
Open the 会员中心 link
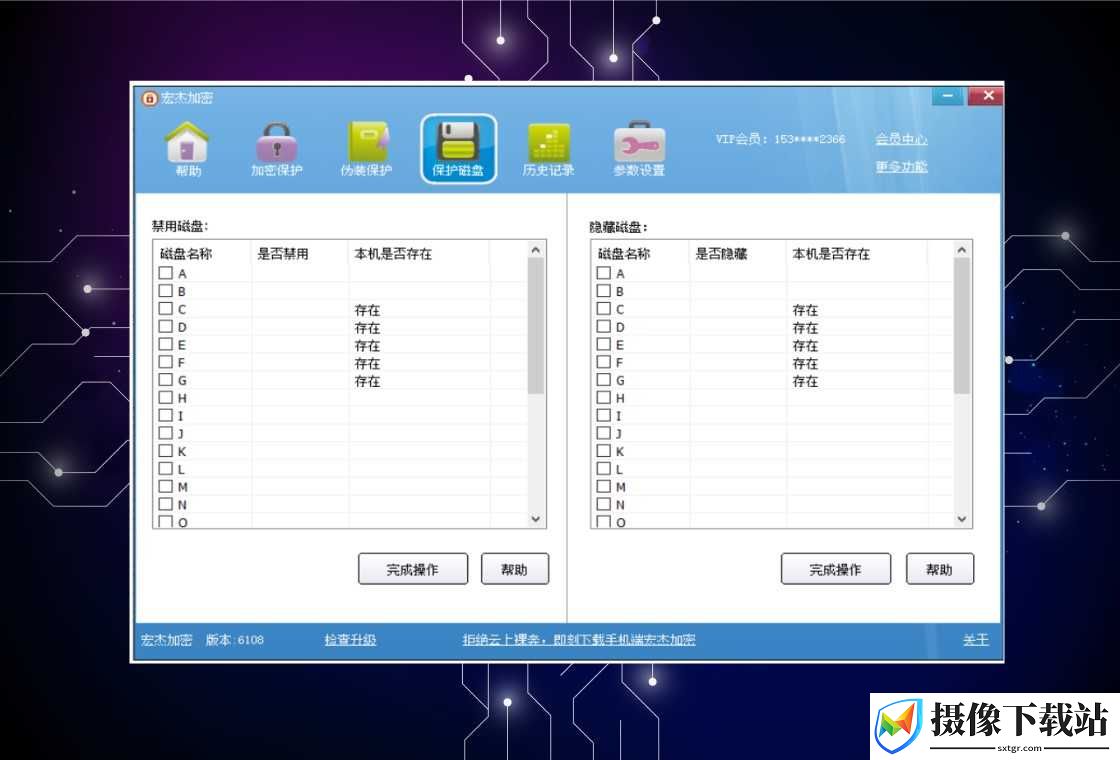901,139
